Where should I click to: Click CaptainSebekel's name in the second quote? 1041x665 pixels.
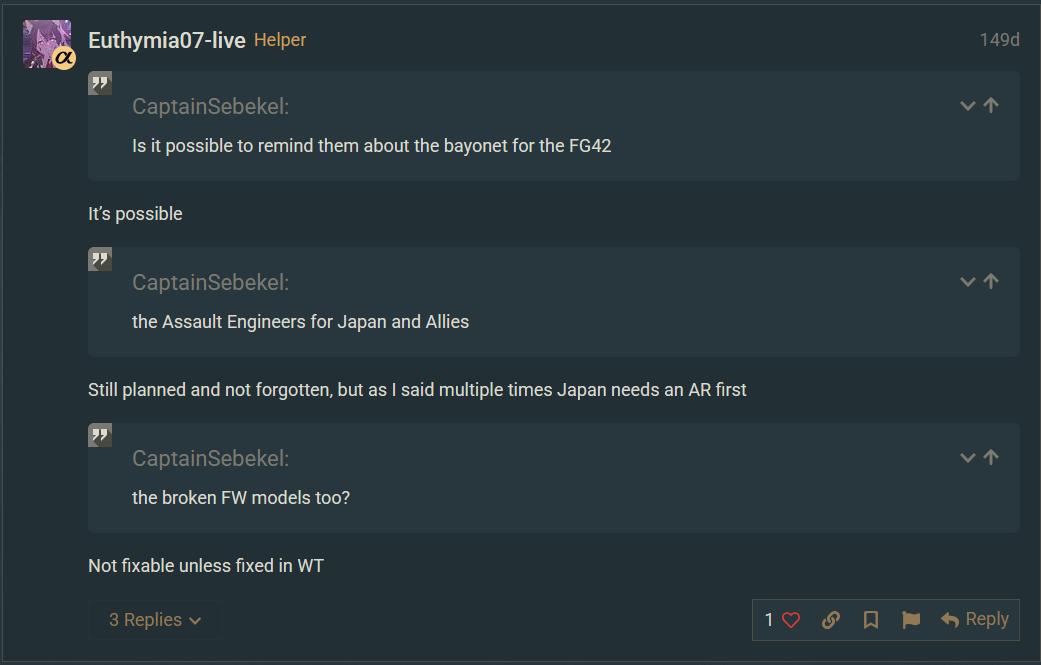(210, 283)
